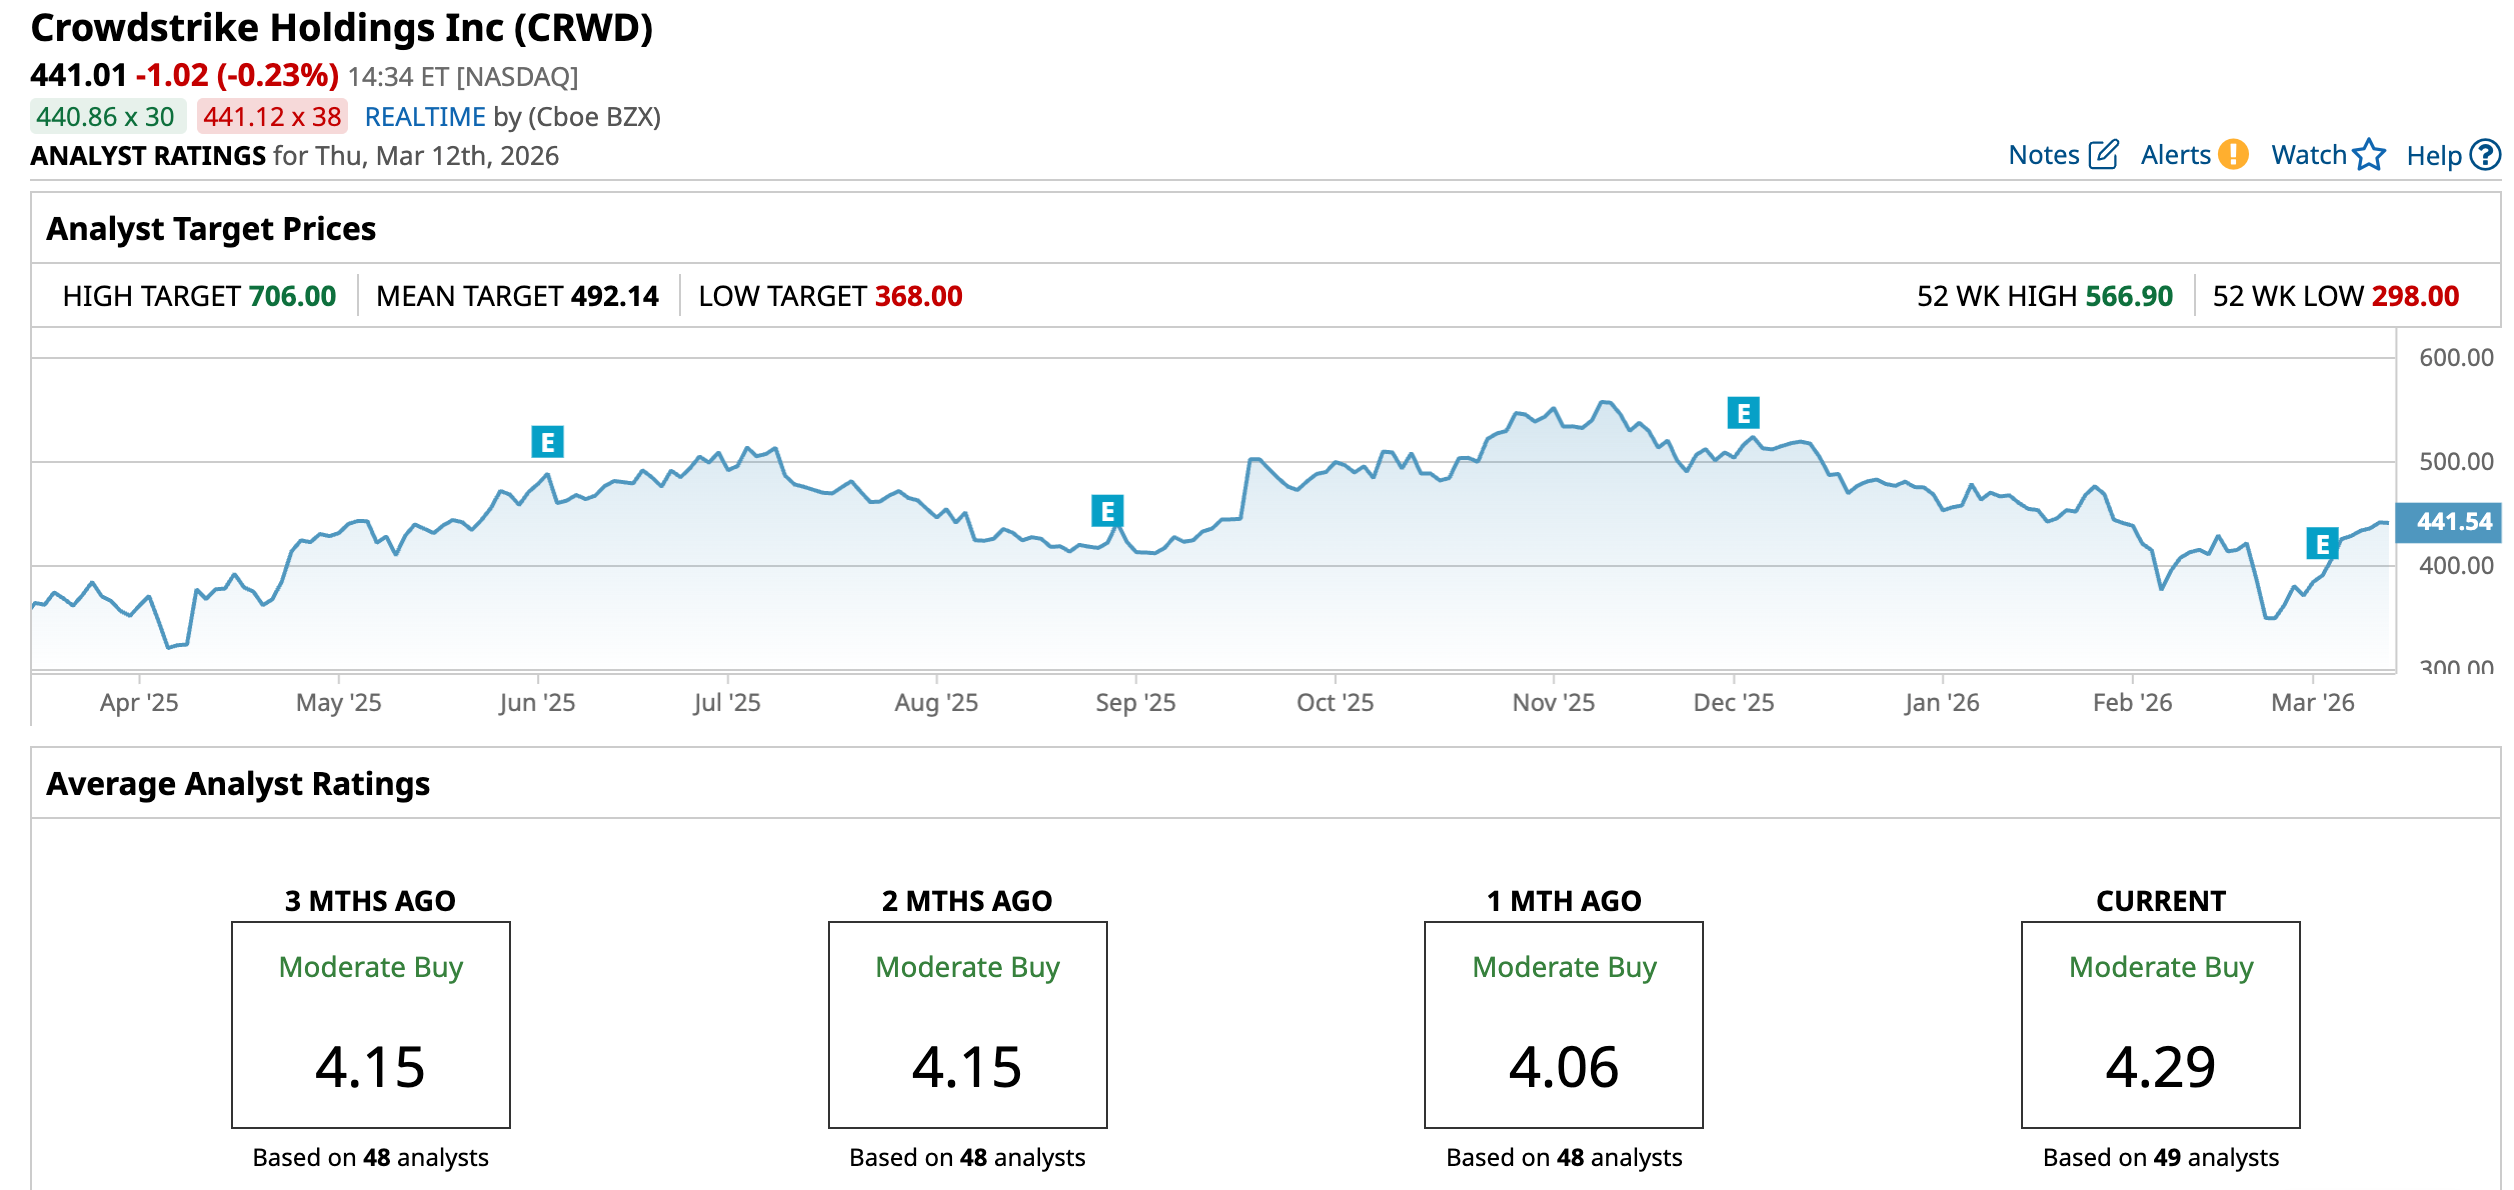This screenshot has width=2514, height=1190.
Task: Click the earnings E marker near Sep '25
Action: (1107, 511)
